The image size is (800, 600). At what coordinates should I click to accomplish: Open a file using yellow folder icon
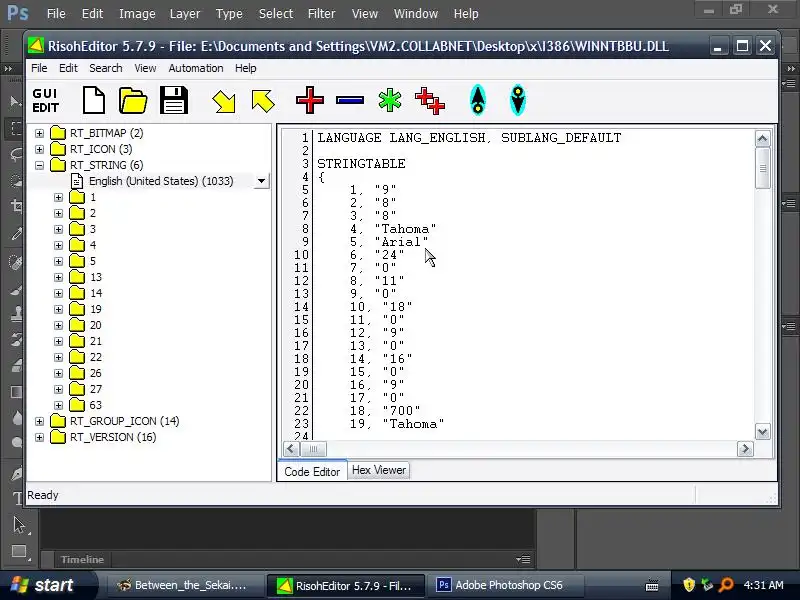point(133,100)
